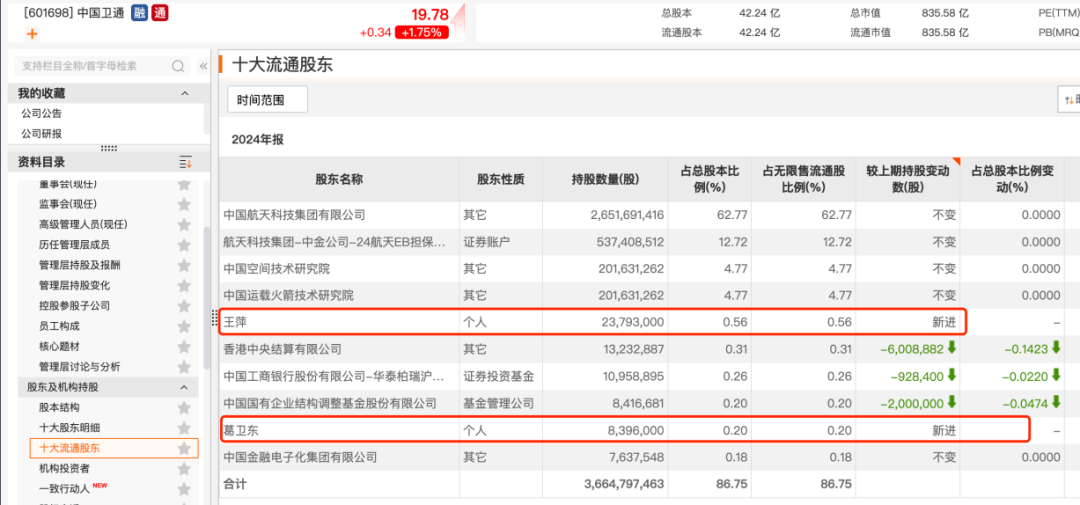Viewport: 1080px width, 505px height.
Task: Toggle favorite star for 核心题材
Action: tap(183, 346)
